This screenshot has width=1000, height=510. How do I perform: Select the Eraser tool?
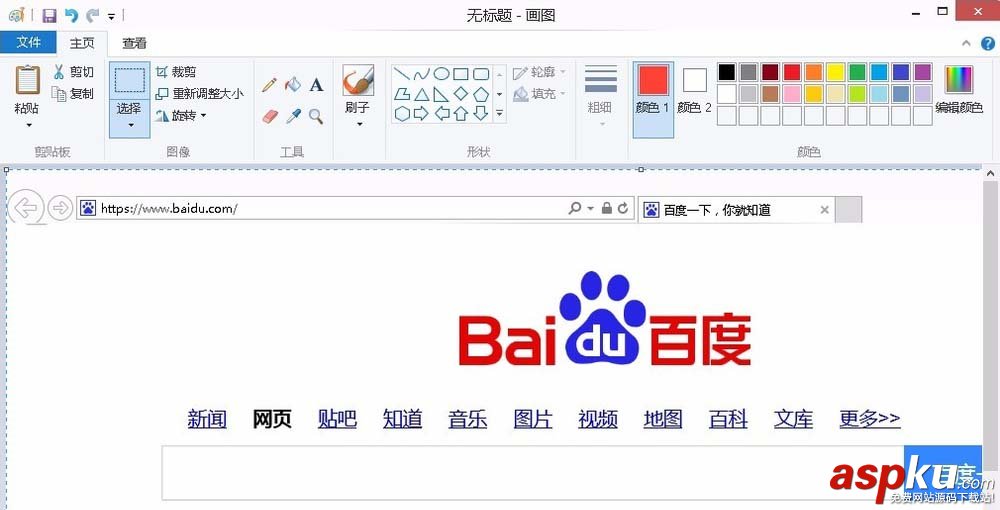[270, 116]
